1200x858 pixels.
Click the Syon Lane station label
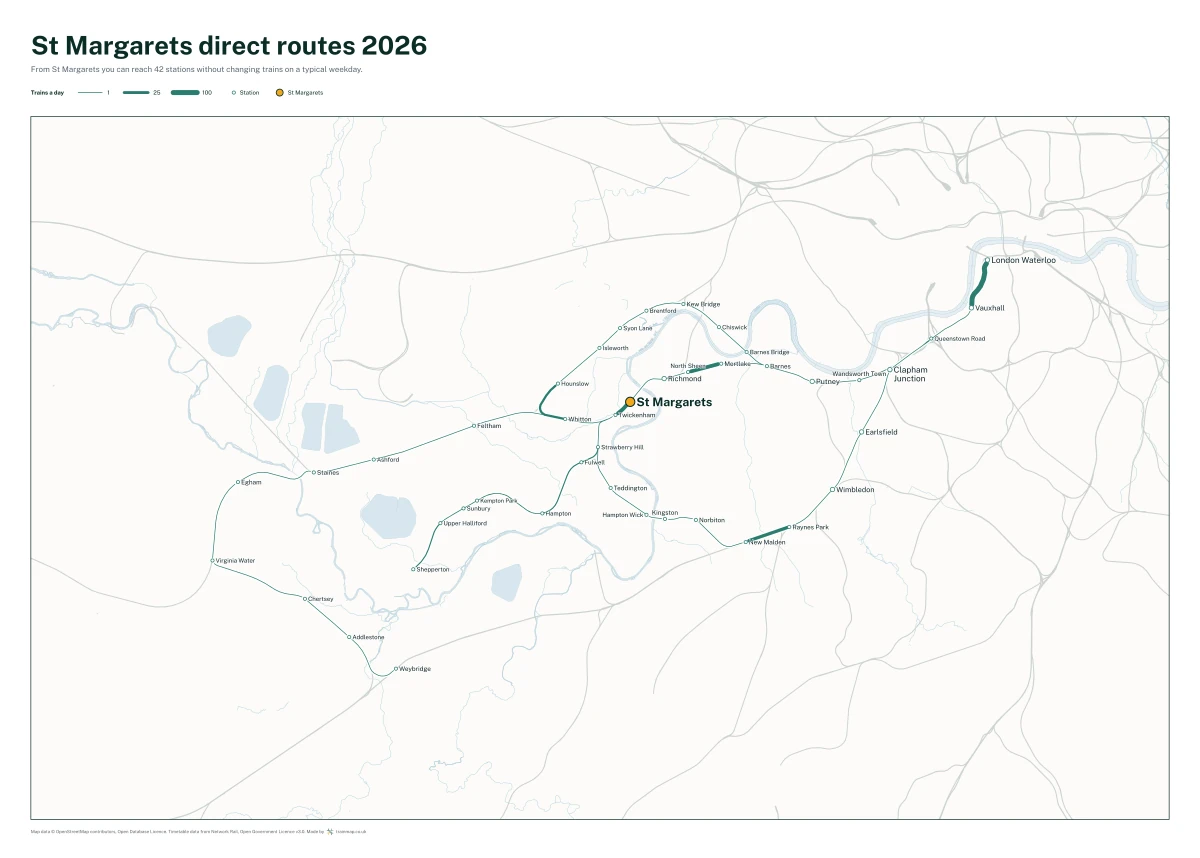(x=637, y=328)
